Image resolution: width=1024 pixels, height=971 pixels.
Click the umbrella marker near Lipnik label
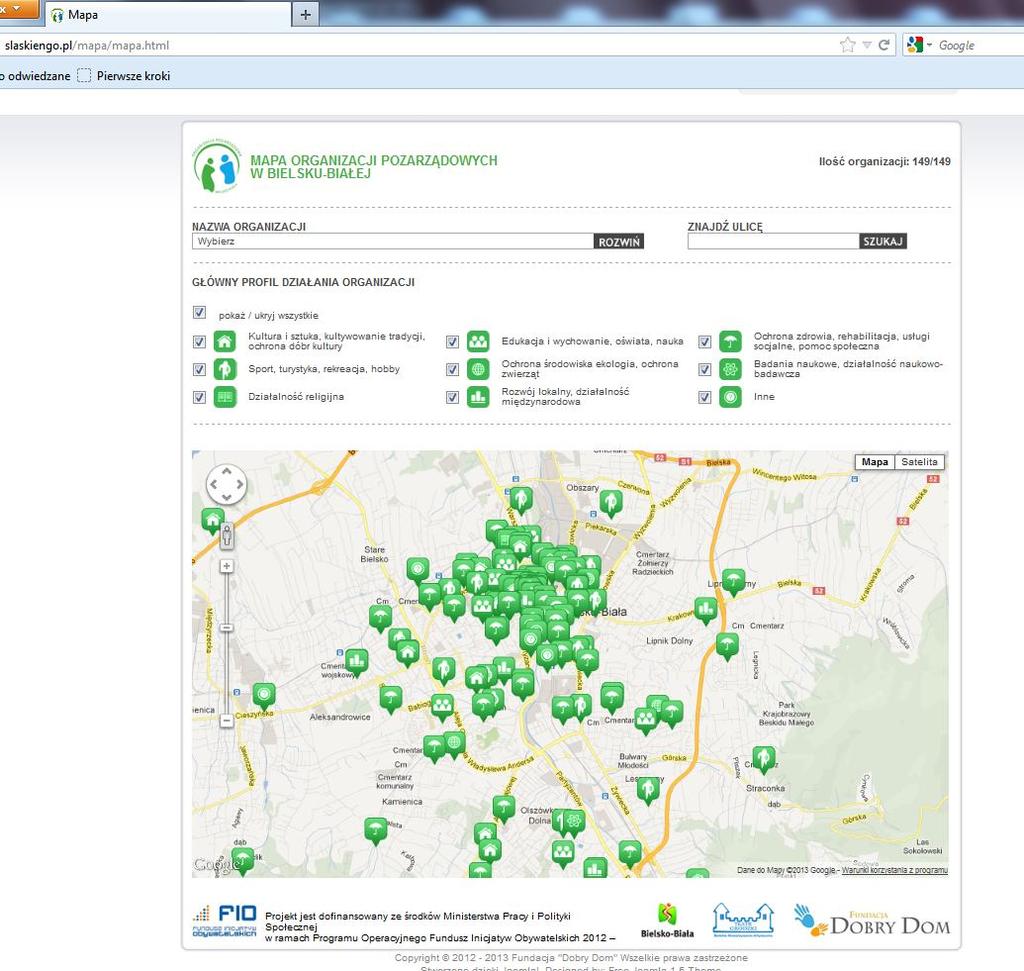pos(733,581)
